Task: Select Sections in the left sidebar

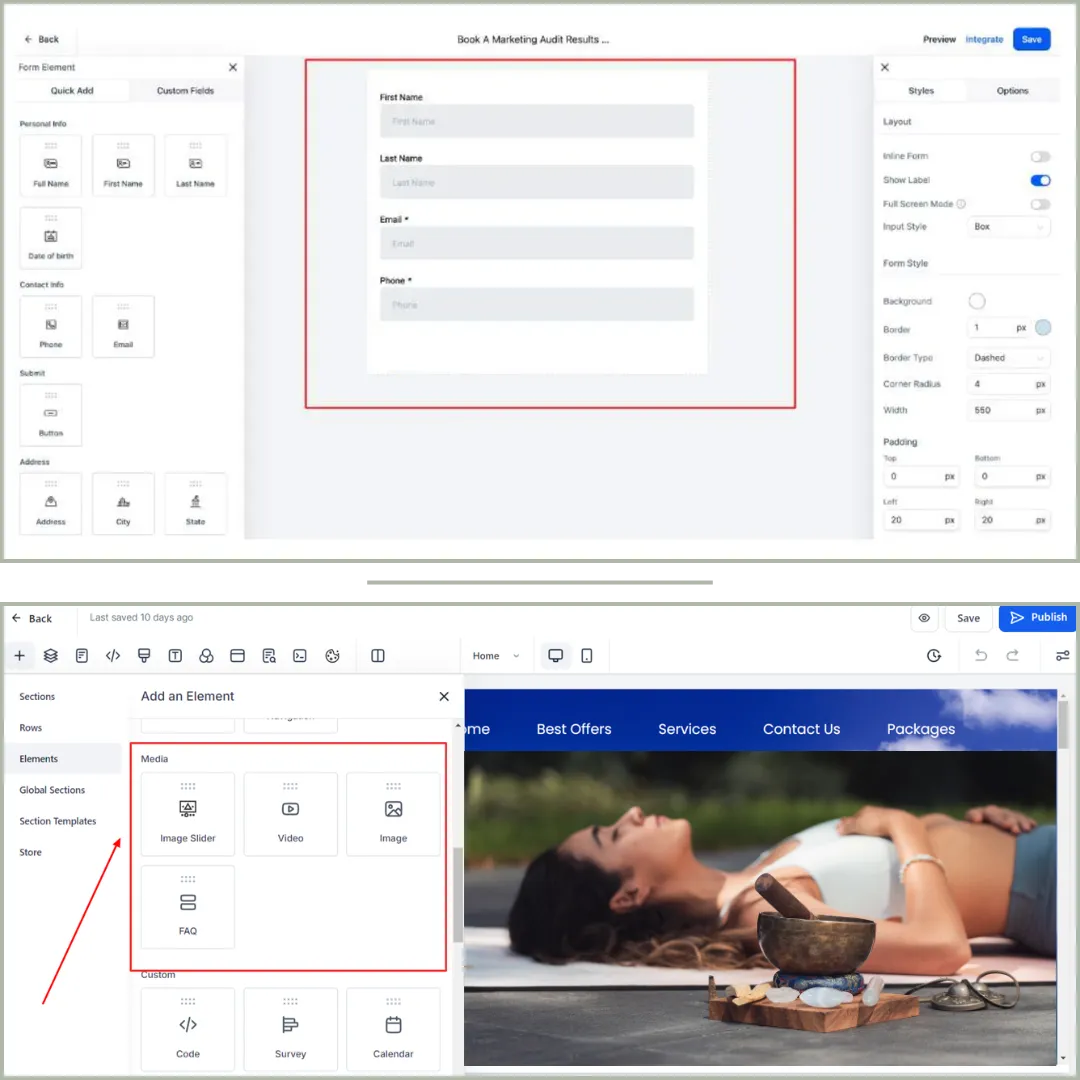Action: click(37, 696)
